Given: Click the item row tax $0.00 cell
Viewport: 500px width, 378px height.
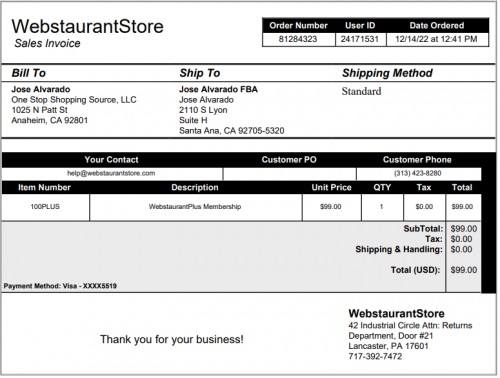Looking at the screenshot, I should point(424,207).
